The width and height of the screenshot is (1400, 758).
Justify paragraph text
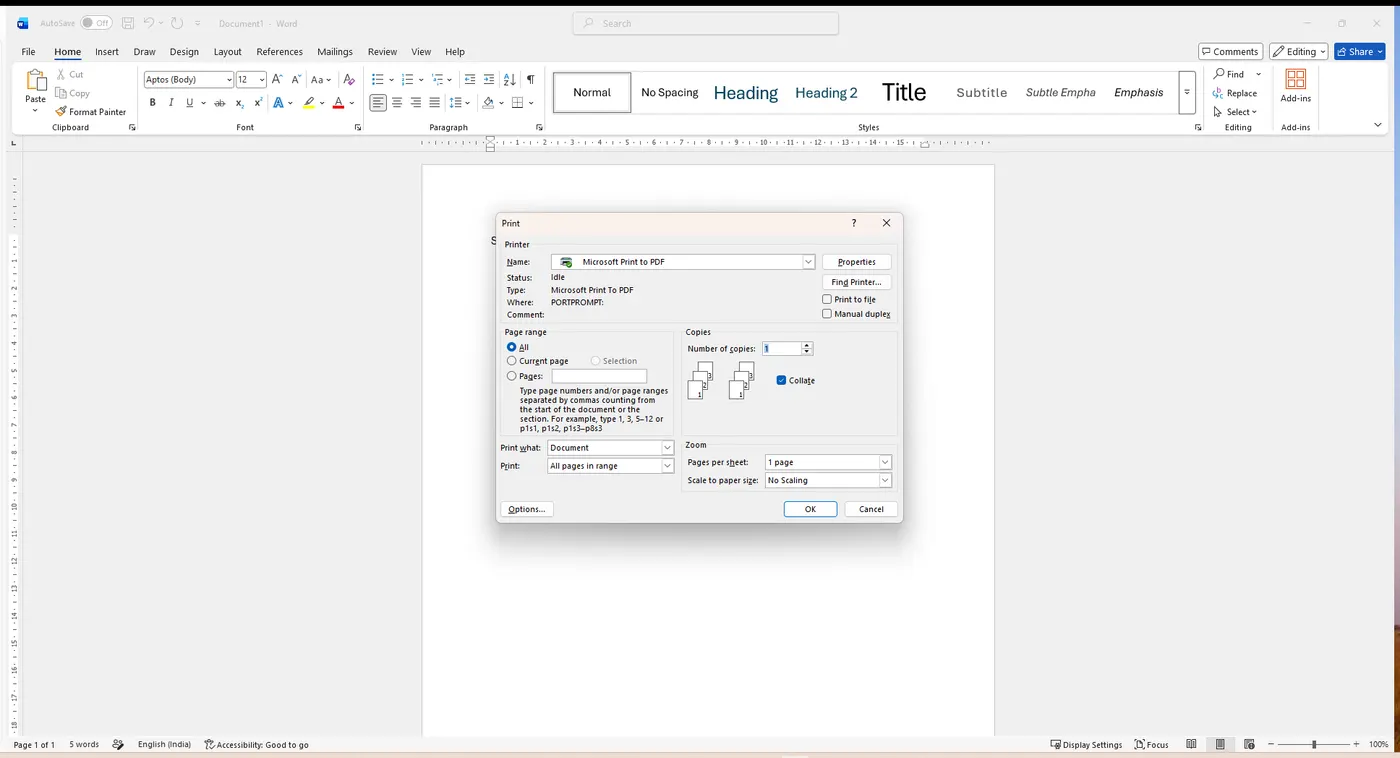[x=434, y=103]
